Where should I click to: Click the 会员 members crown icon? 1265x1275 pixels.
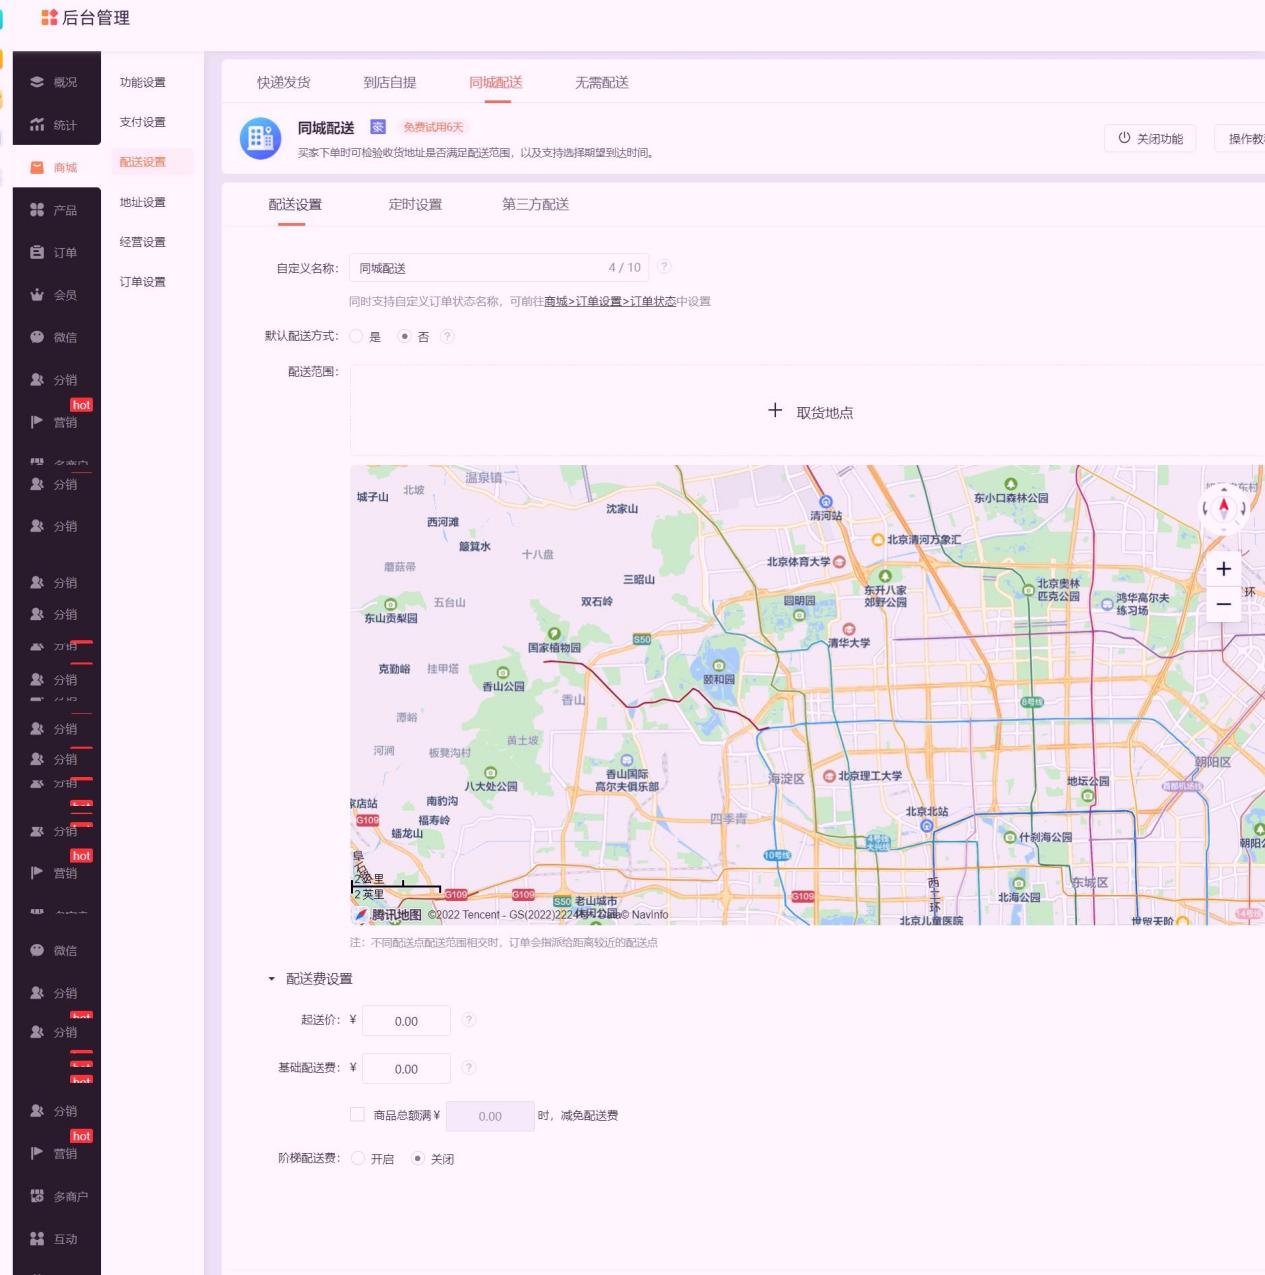[37, 295]
